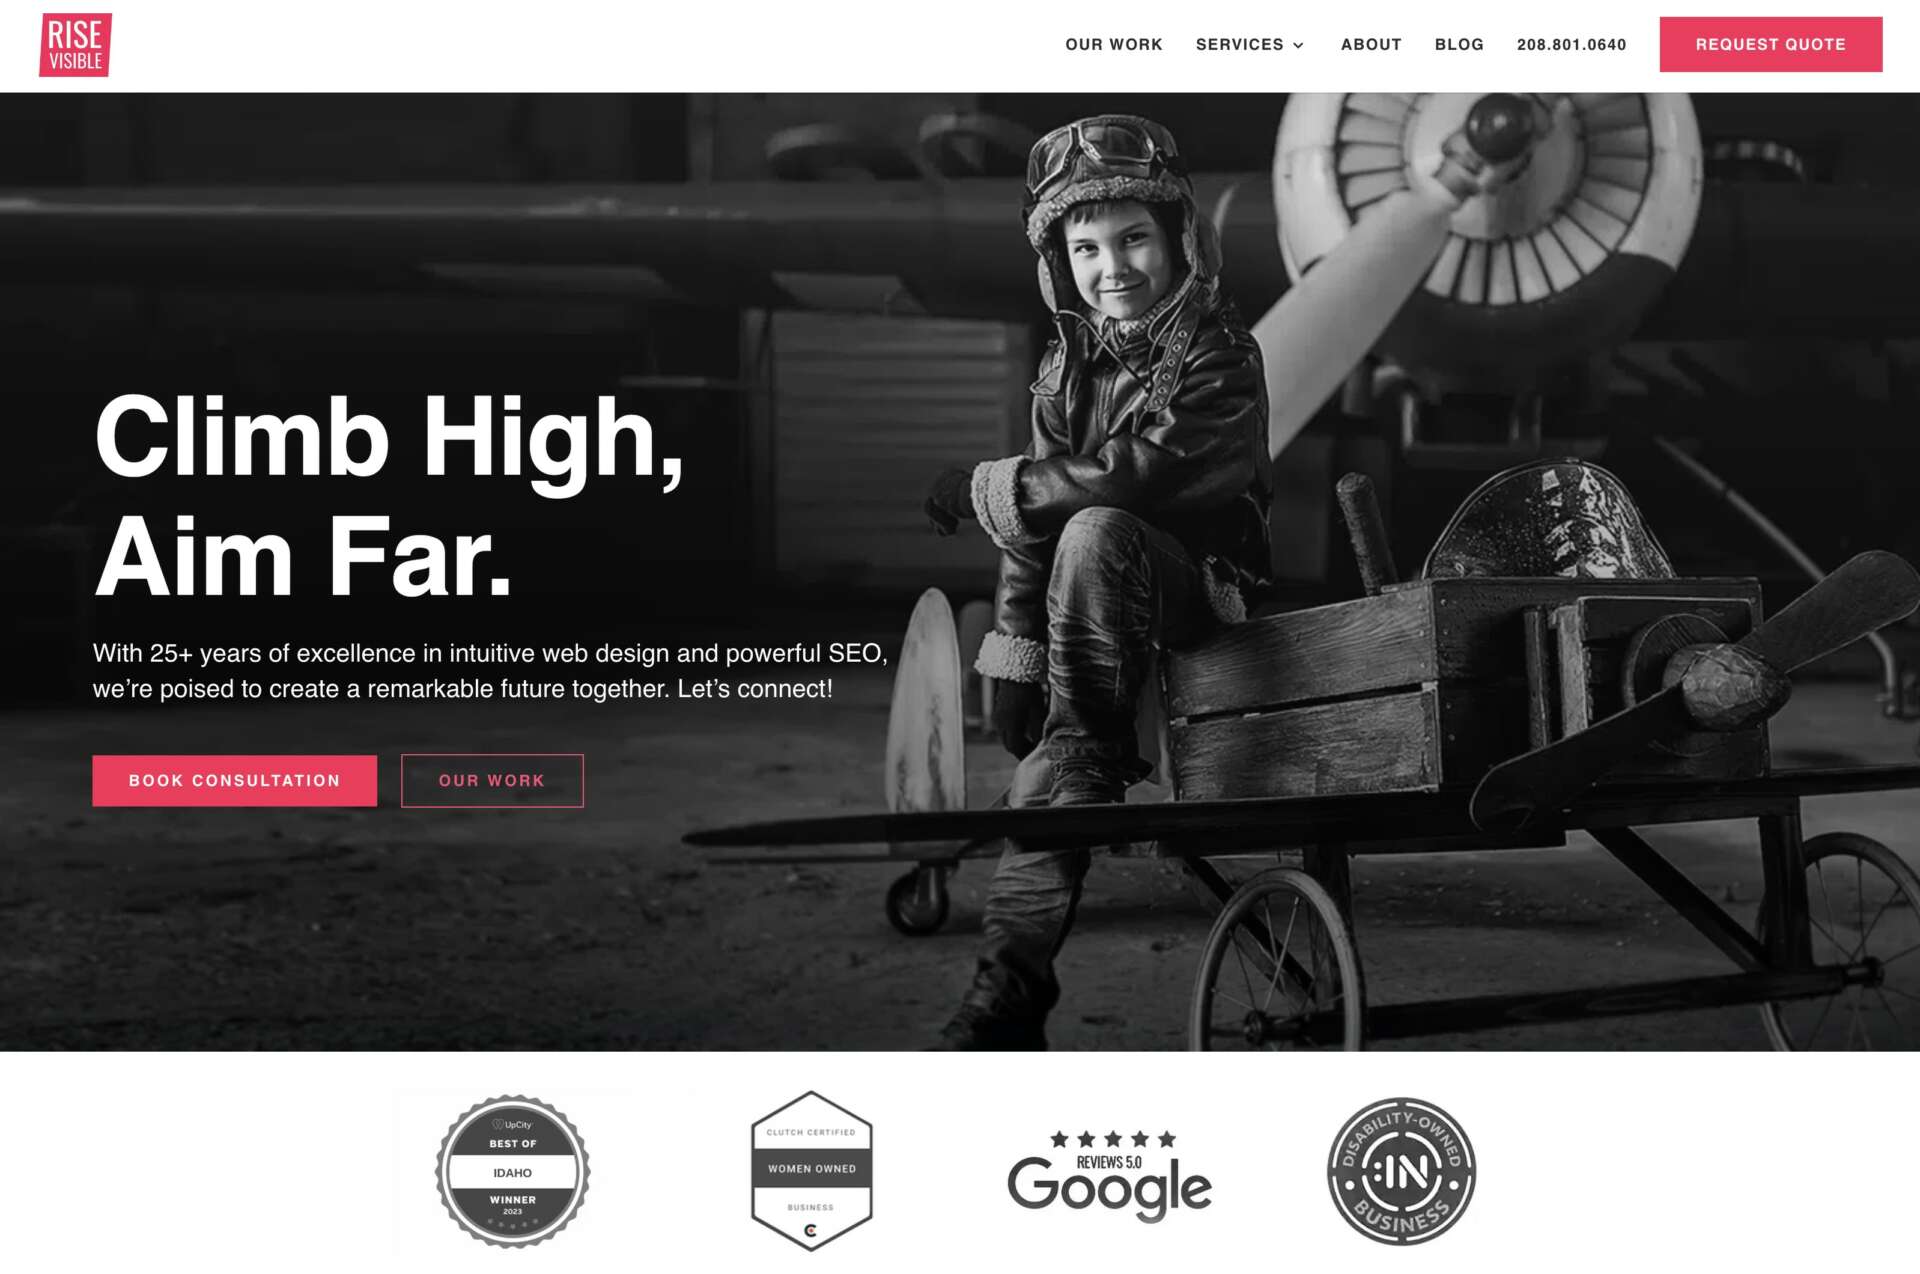Open the About page
Screen dimensions: 1920x1274
coord(1371,45)
